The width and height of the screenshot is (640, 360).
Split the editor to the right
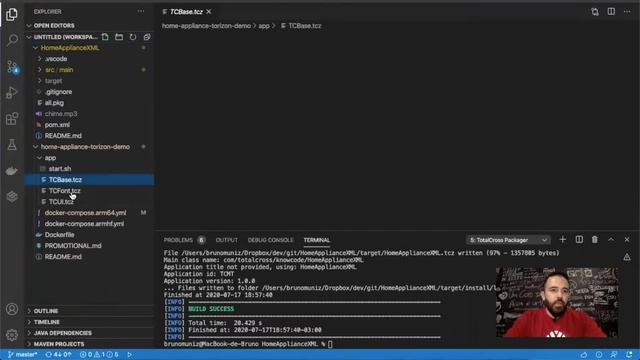click(611, 11)
